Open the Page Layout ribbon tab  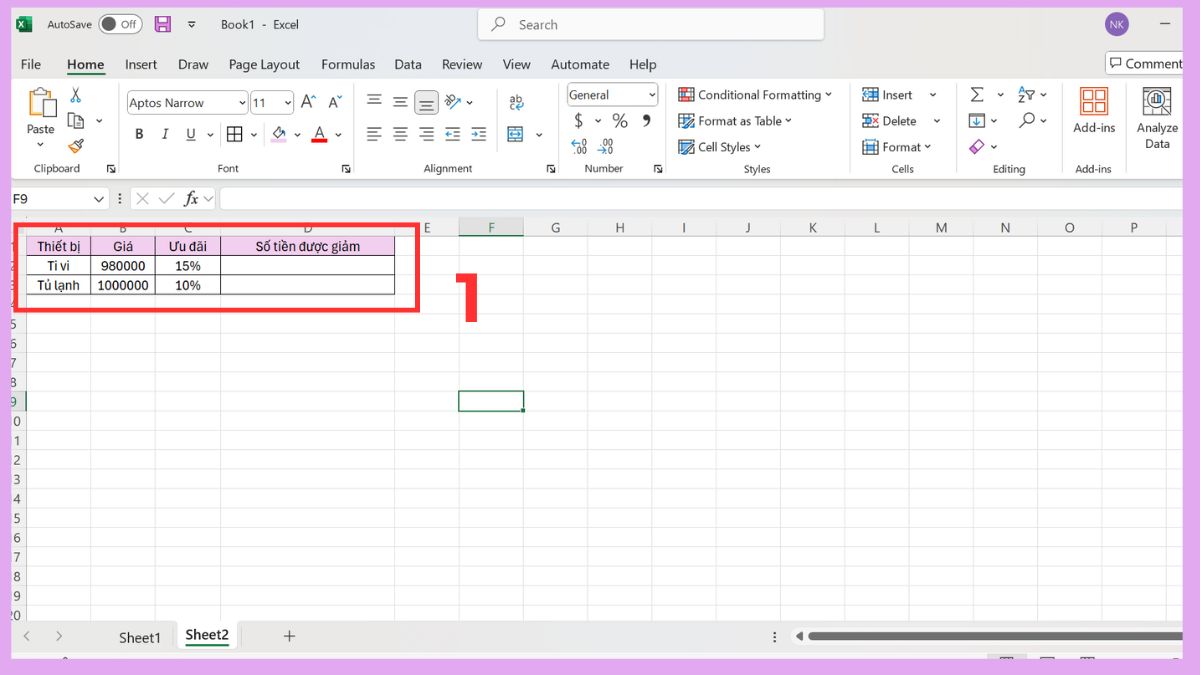264,64
